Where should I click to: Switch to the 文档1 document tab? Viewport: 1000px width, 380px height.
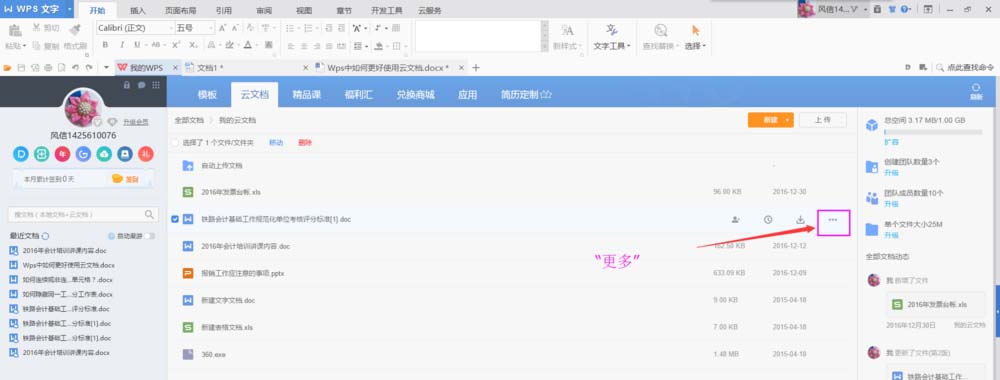click(246, 68)
